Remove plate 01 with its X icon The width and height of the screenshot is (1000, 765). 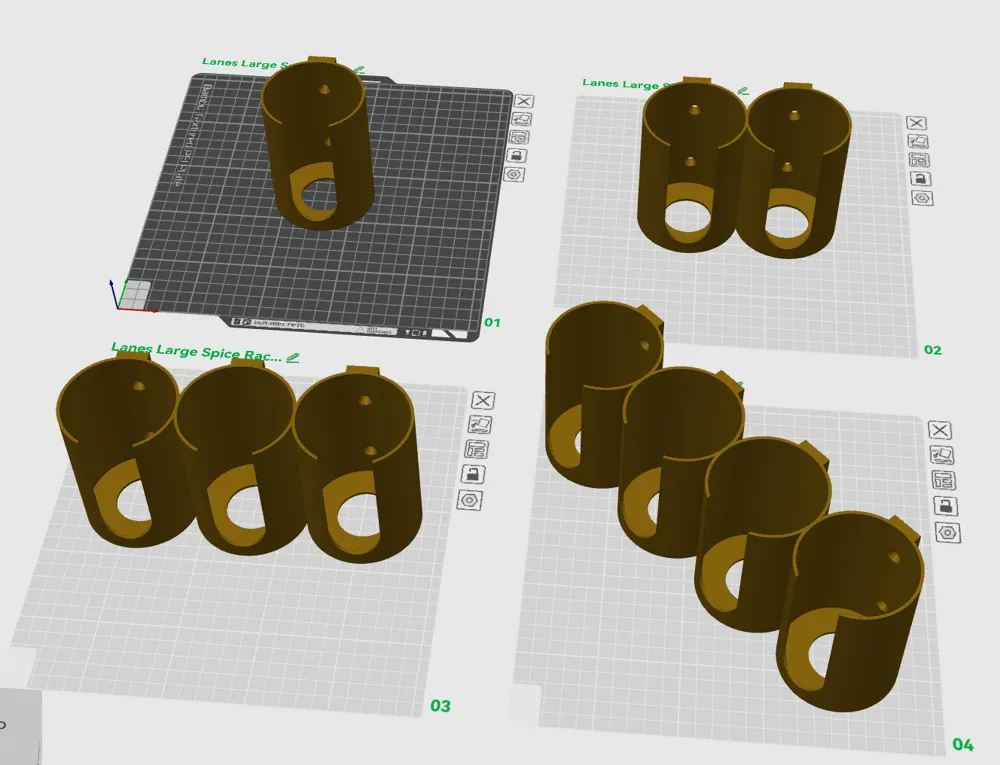click(524, 101)
